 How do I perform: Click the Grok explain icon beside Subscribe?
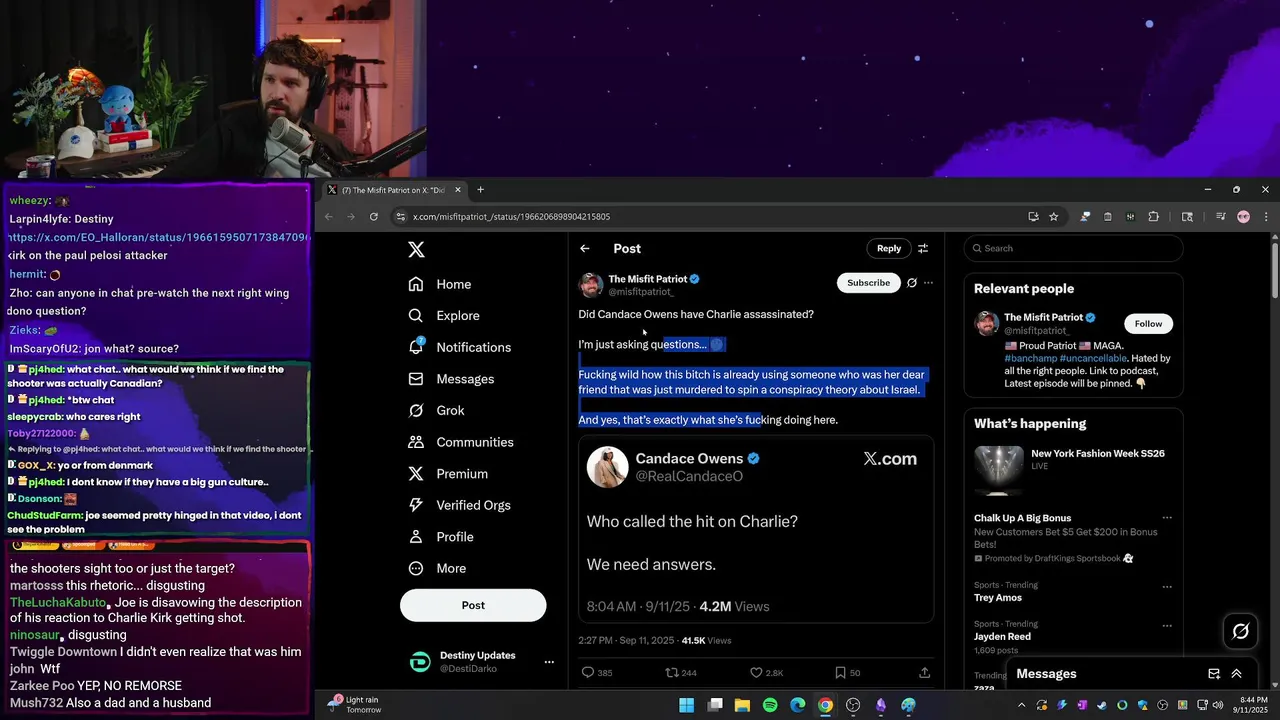tap(911, 283)
